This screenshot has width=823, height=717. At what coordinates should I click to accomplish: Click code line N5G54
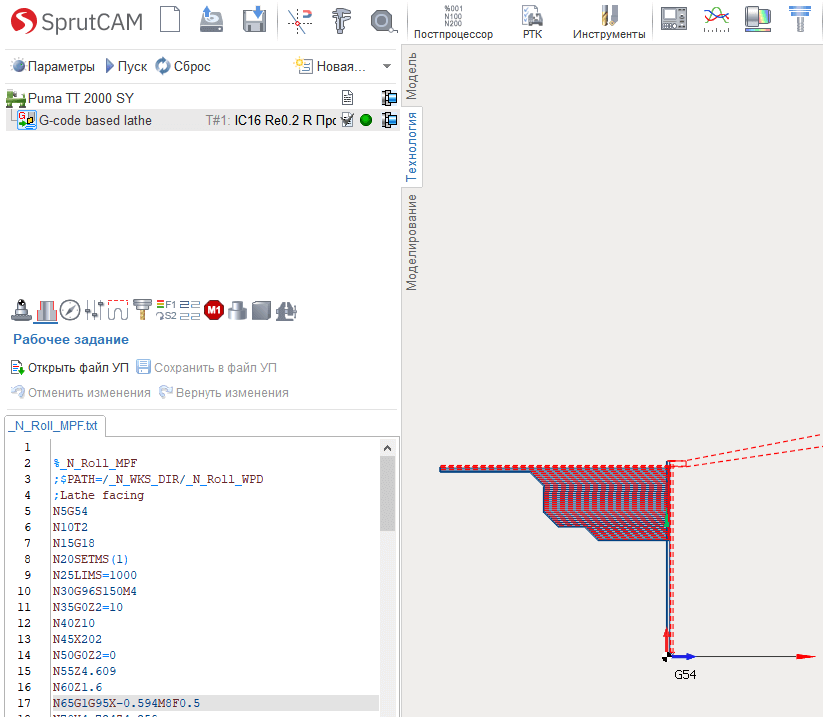[70, 511]
